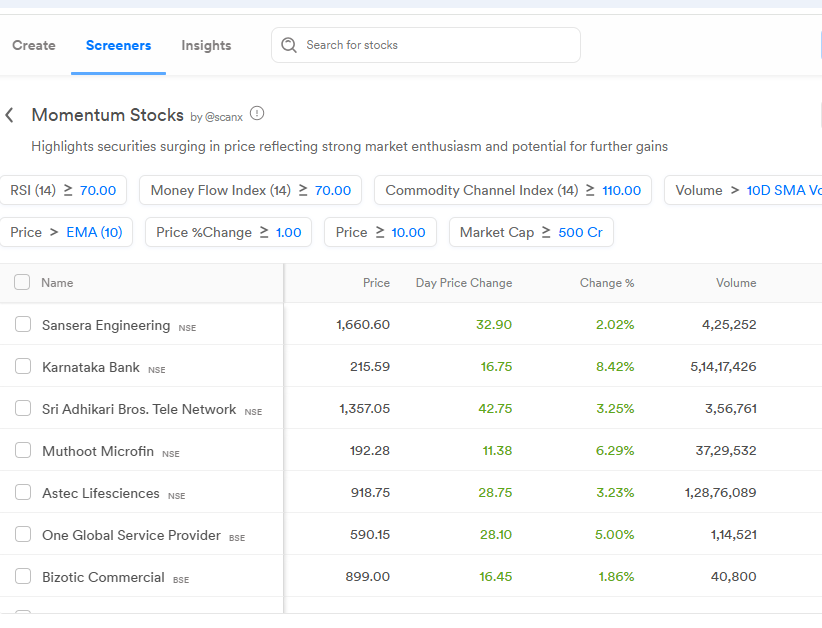The width and height of the screenshot is (822, 628).
Task: Sort the table by Change % column
Action: [606, 283]
